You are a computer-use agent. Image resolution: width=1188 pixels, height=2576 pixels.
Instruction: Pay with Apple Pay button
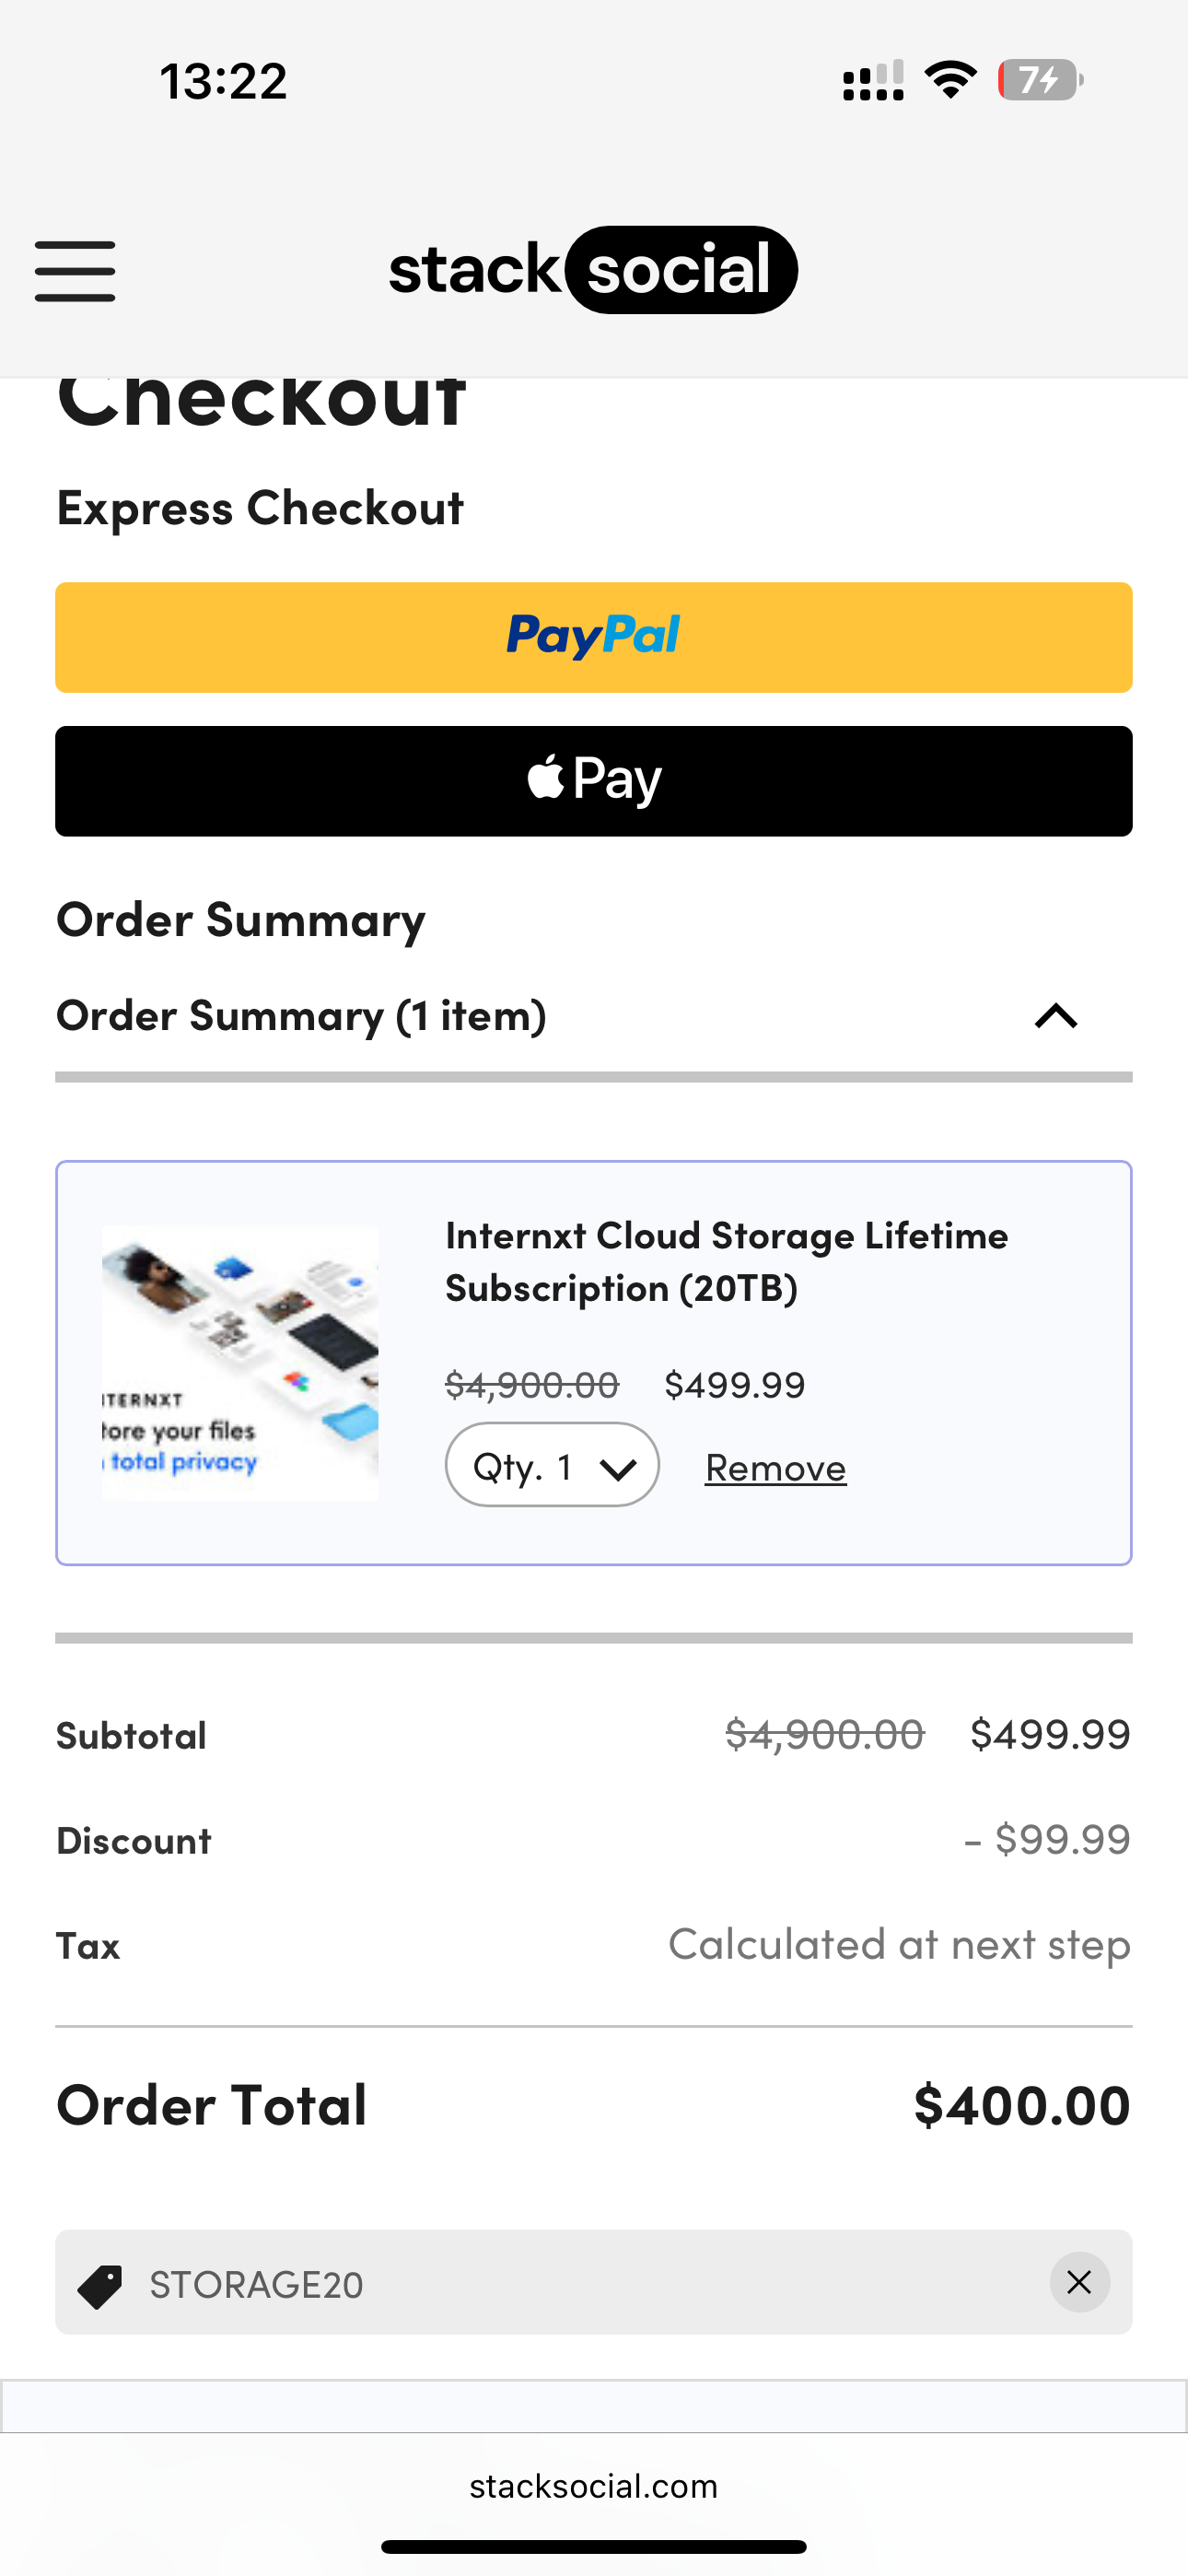[593, 781]
